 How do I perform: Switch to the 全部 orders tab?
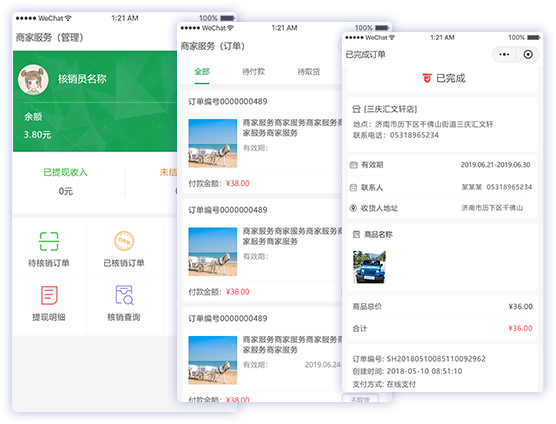point(202,72)
